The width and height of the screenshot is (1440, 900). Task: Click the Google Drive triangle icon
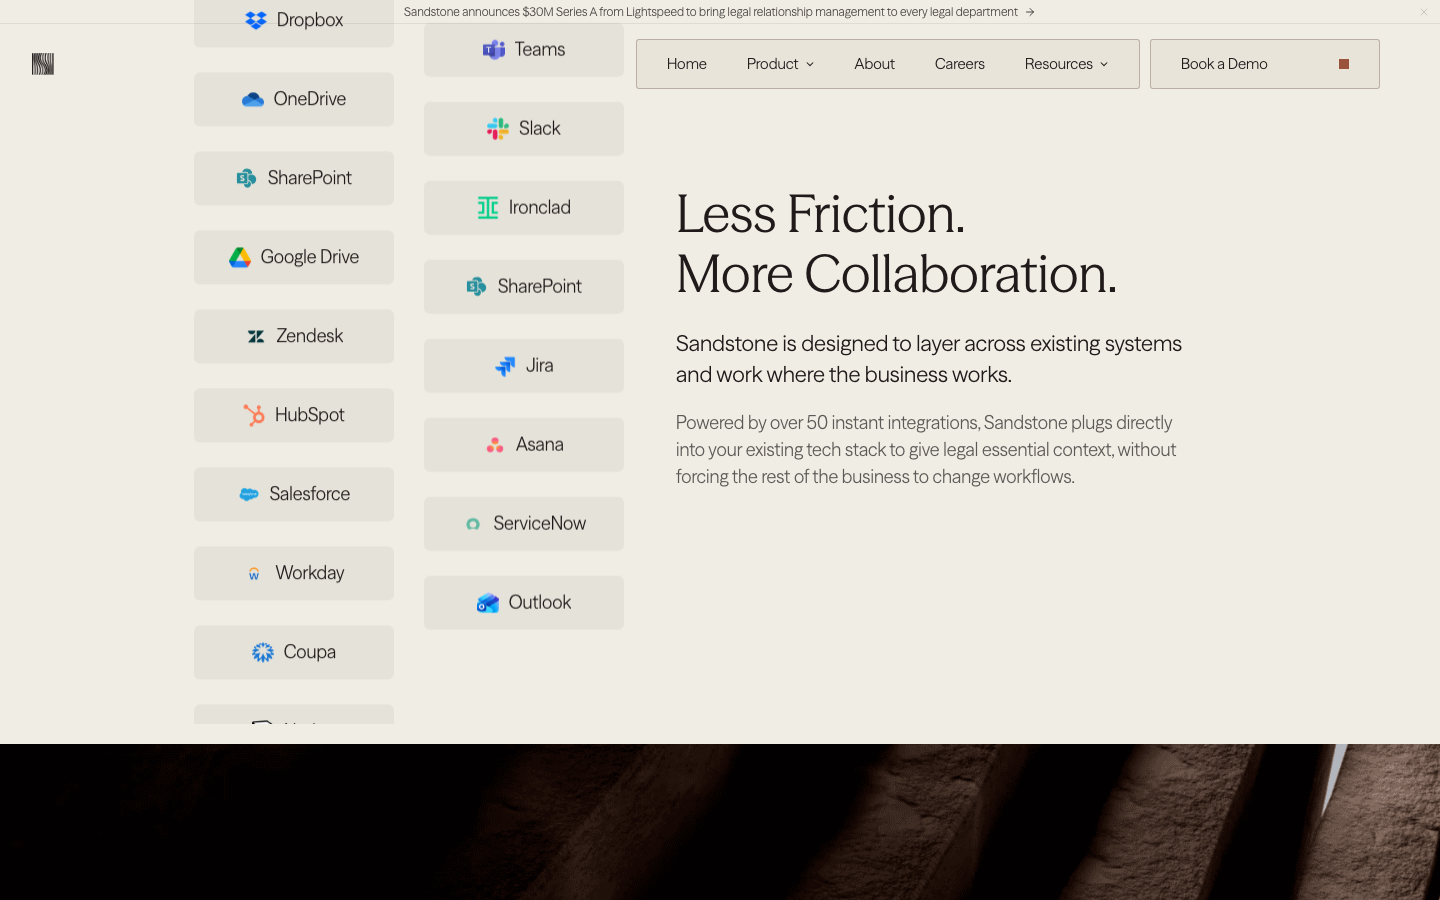coord(240,257)
